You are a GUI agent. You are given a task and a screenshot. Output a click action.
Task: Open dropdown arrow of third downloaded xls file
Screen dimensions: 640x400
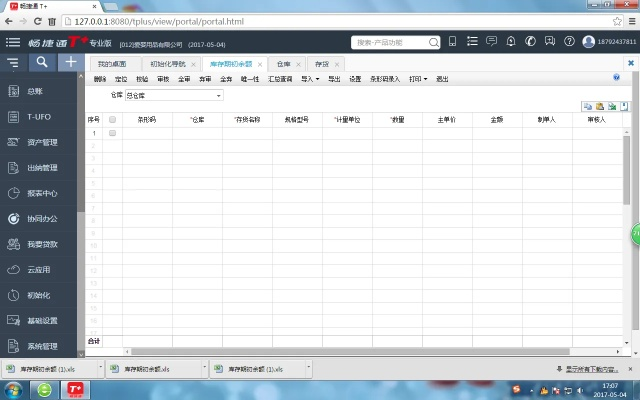click(309, 369)
